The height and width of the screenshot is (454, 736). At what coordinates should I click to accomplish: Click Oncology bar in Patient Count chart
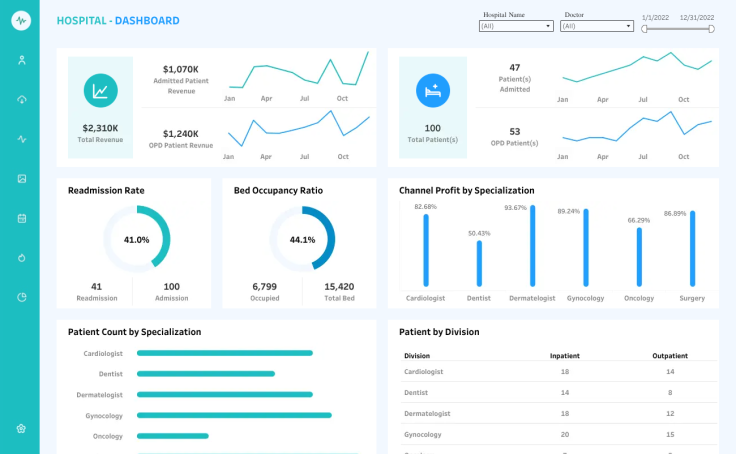173,436
